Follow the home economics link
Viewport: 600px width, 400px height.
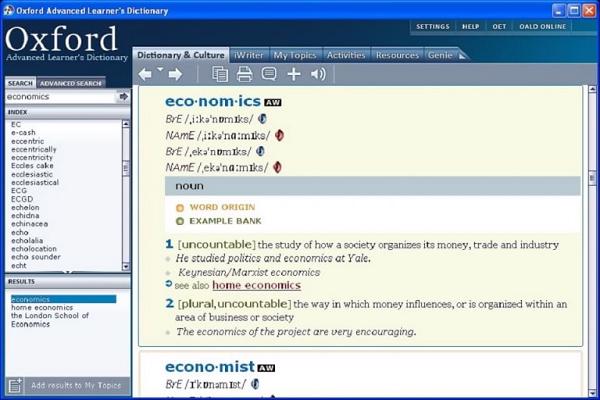coord(256,285)
